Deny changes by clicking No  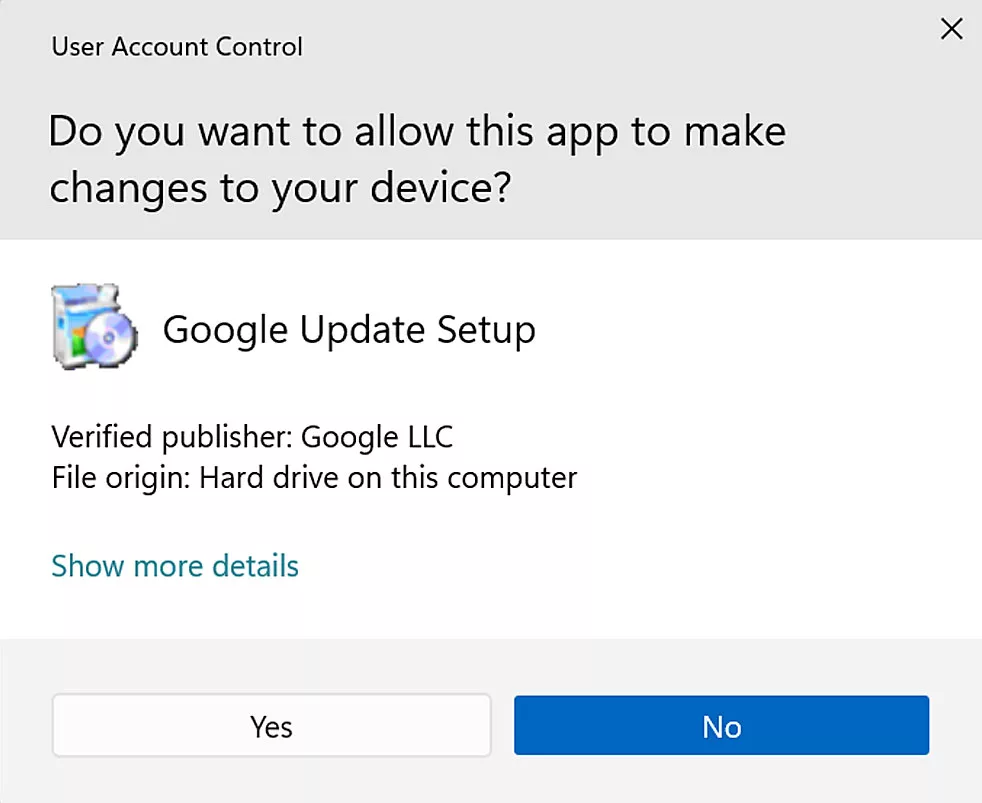point(720,726)
